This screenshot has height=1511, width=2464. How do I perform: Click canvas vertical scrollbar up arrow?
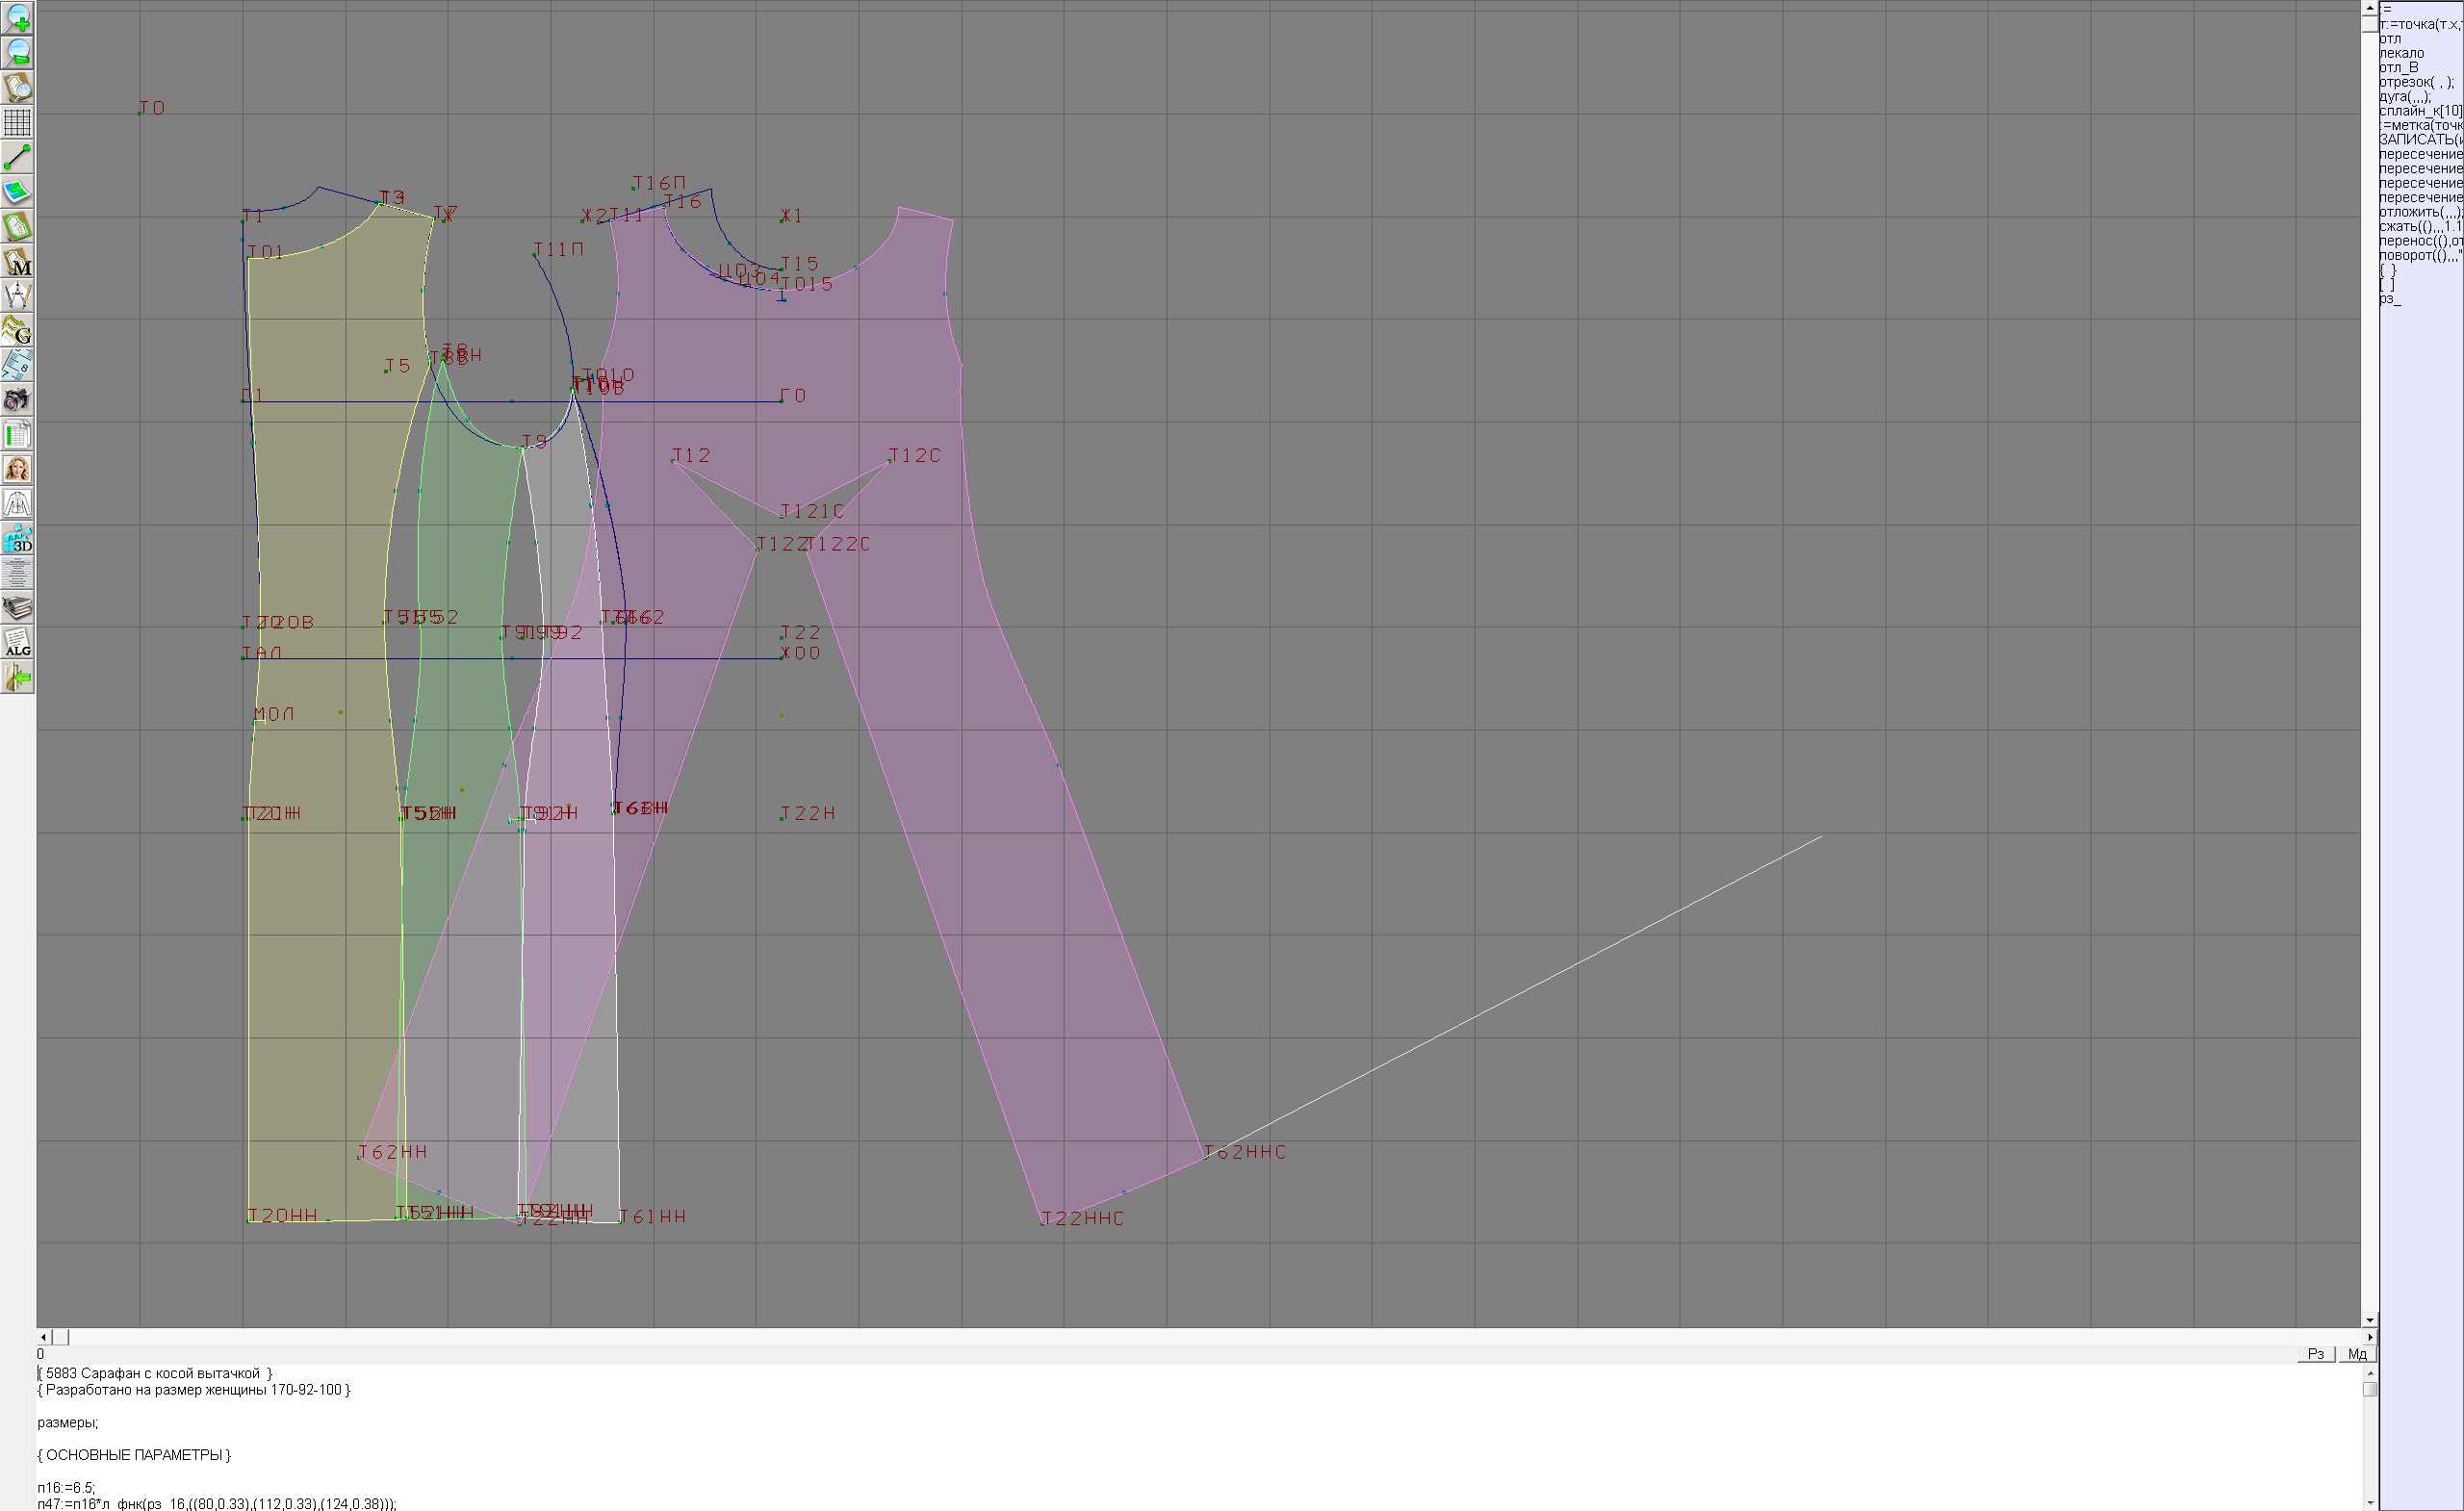click(2369, 7)
